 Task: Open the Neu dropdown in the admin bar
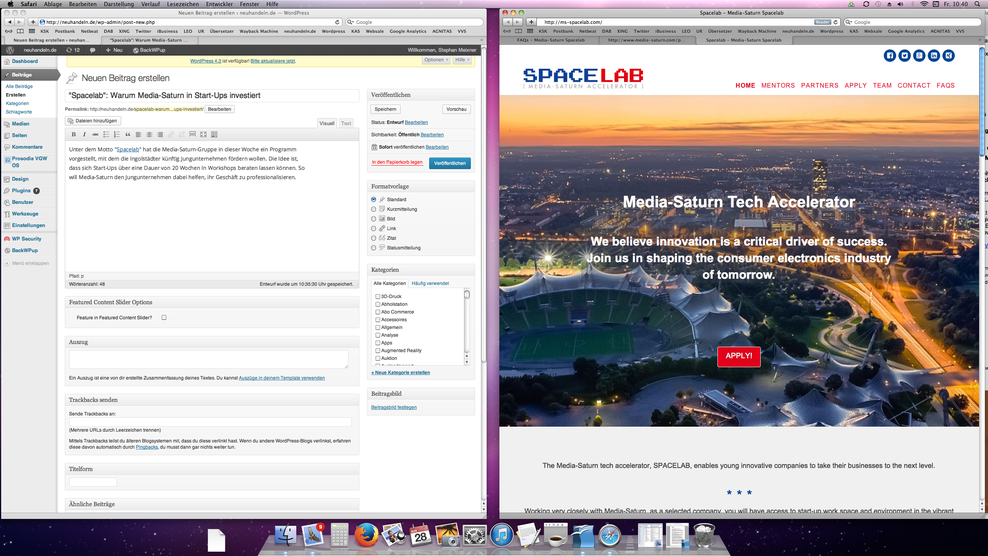(114, 50)
